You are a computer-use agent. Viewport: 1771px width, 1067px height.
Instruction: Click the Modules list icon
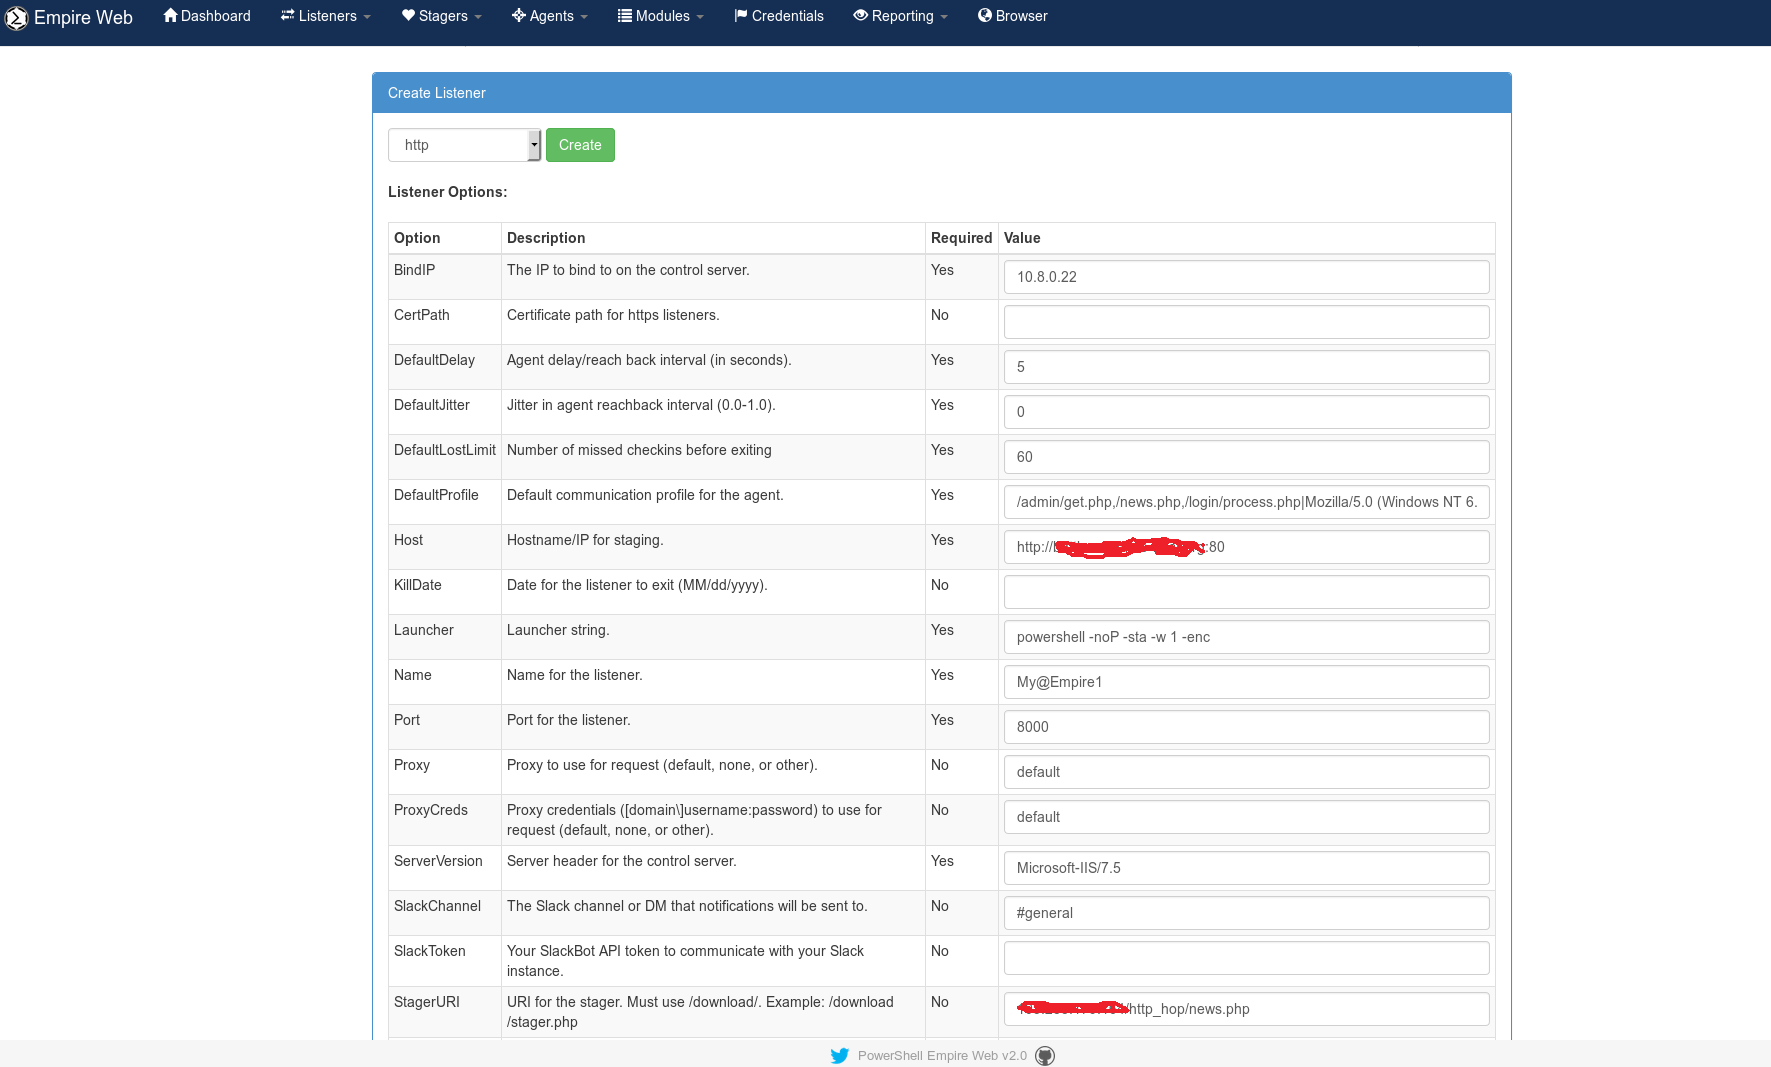point(624,16)
